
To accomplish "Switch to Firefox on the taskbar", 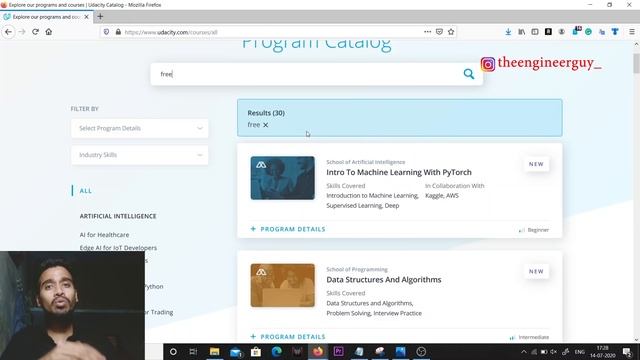I will coord(318,351).
